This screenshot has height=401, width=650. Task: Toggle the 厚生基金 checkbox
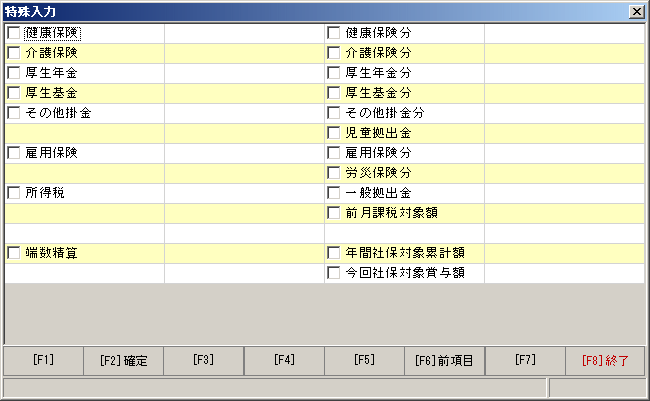(14, 92)
